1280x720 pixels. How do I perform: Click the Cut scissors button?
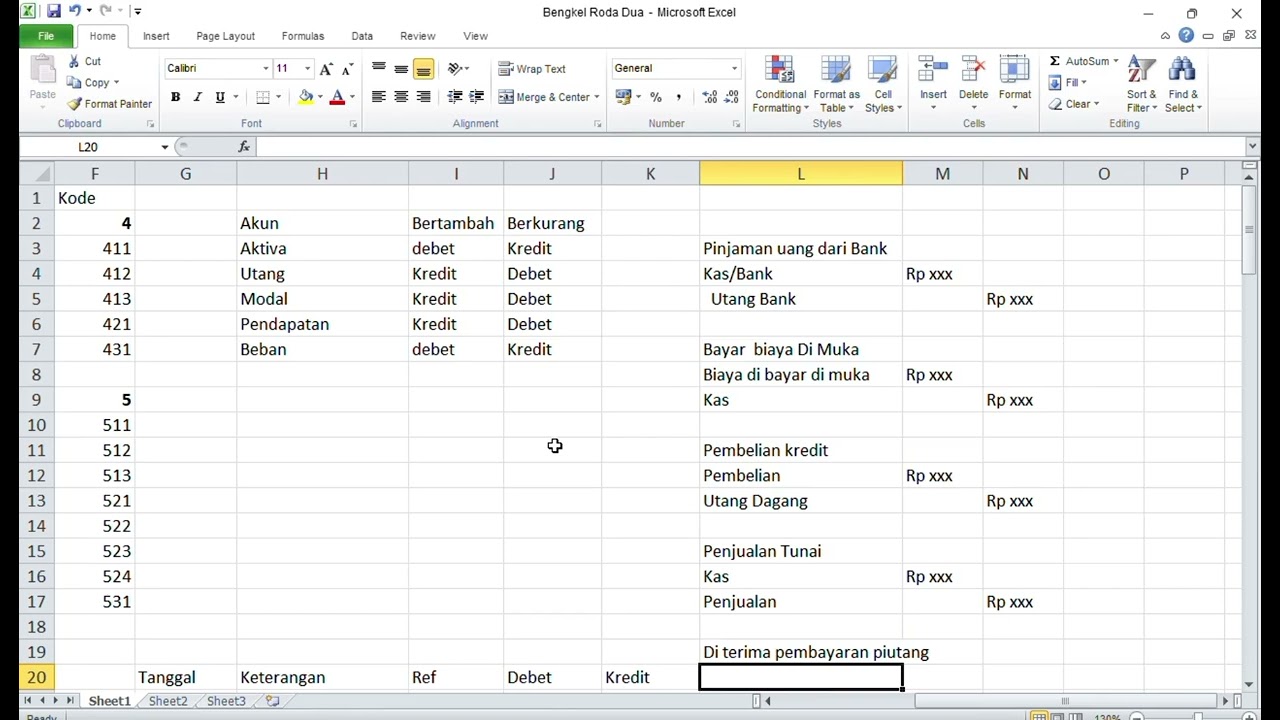point(84,61)
